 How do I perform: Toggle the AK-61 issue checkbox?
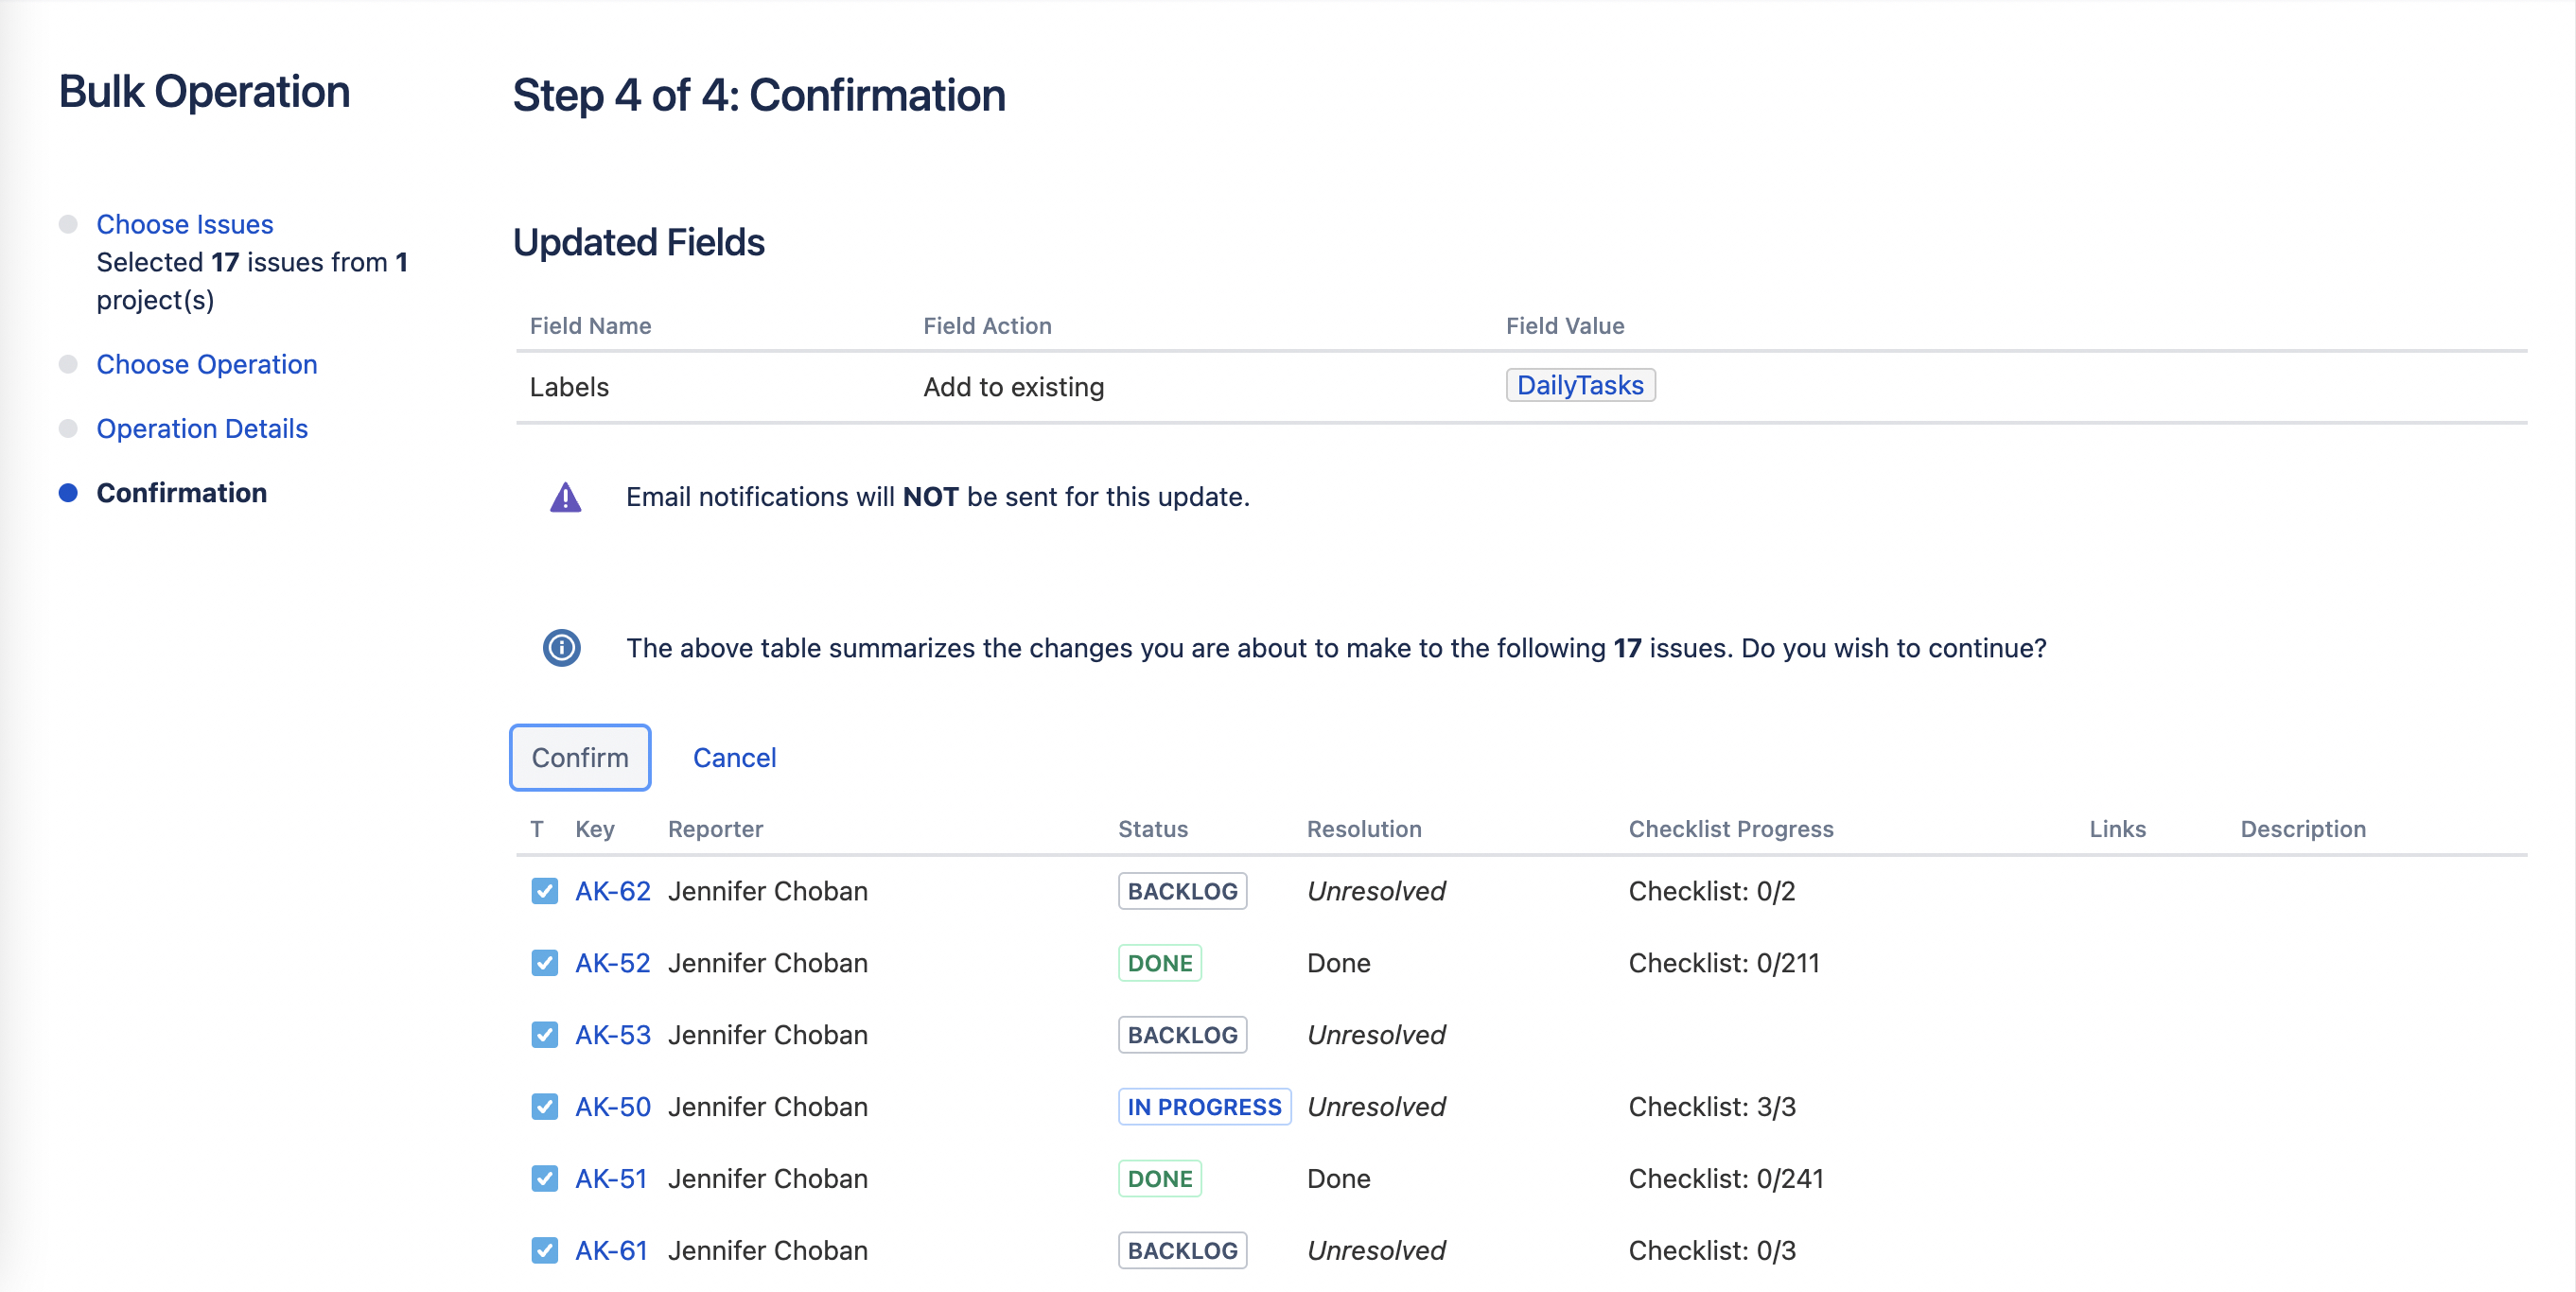click(x=544, y=1251)
